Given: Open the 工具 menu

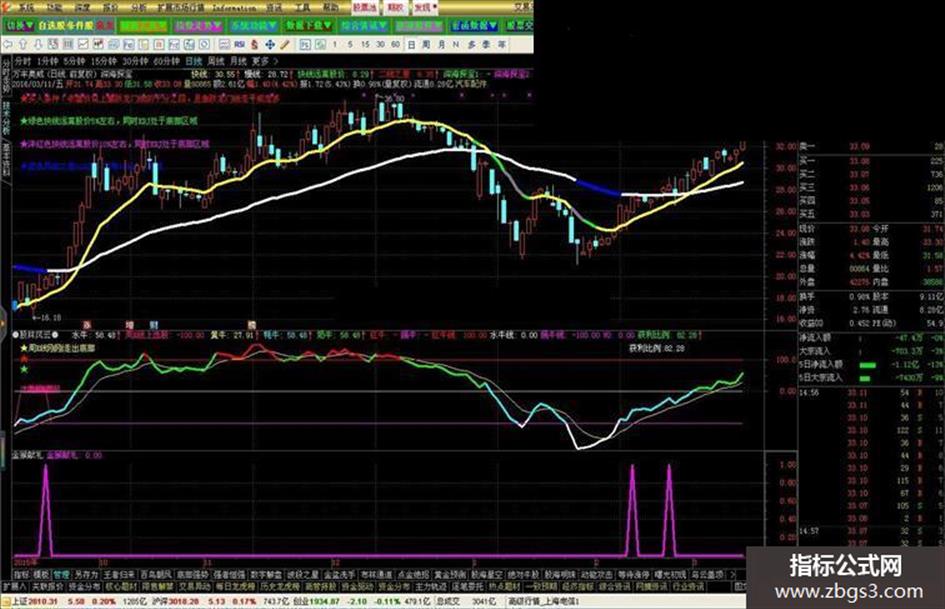Looking at the screenshot, I should pyautogui.click(x=303, y=7).
